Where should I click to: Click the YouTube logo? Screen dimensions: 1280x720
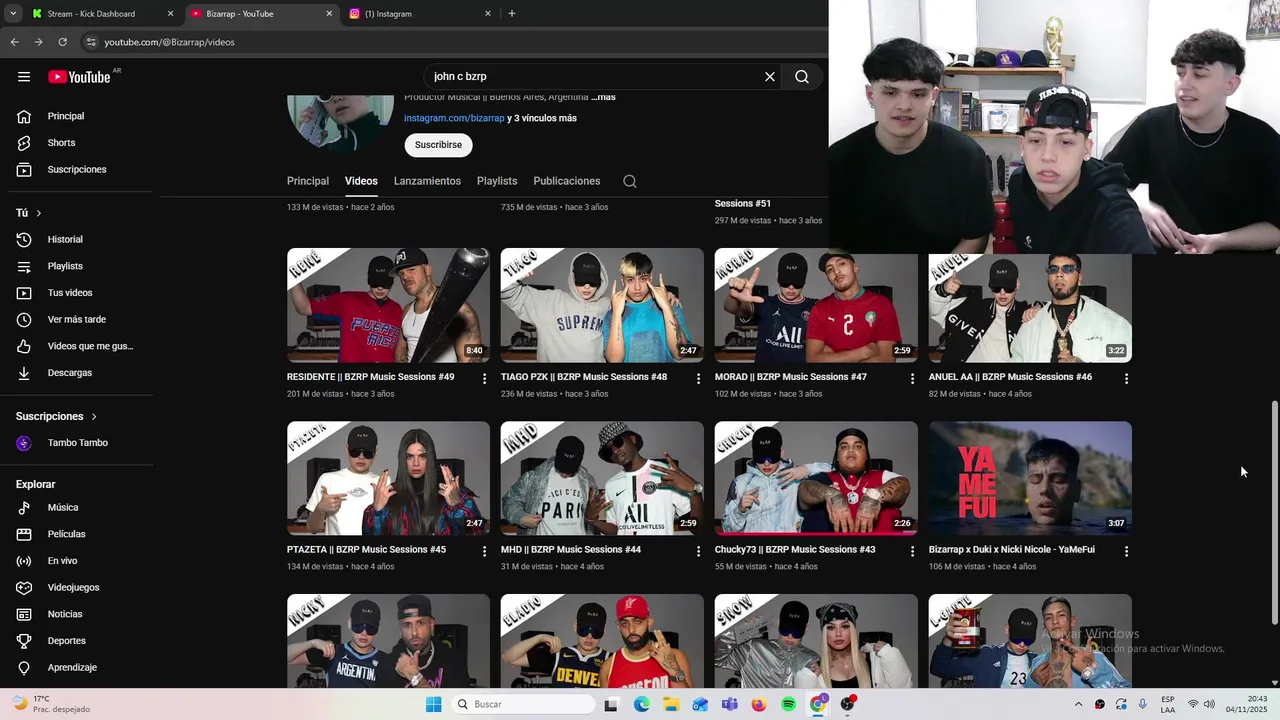[79, 77]
